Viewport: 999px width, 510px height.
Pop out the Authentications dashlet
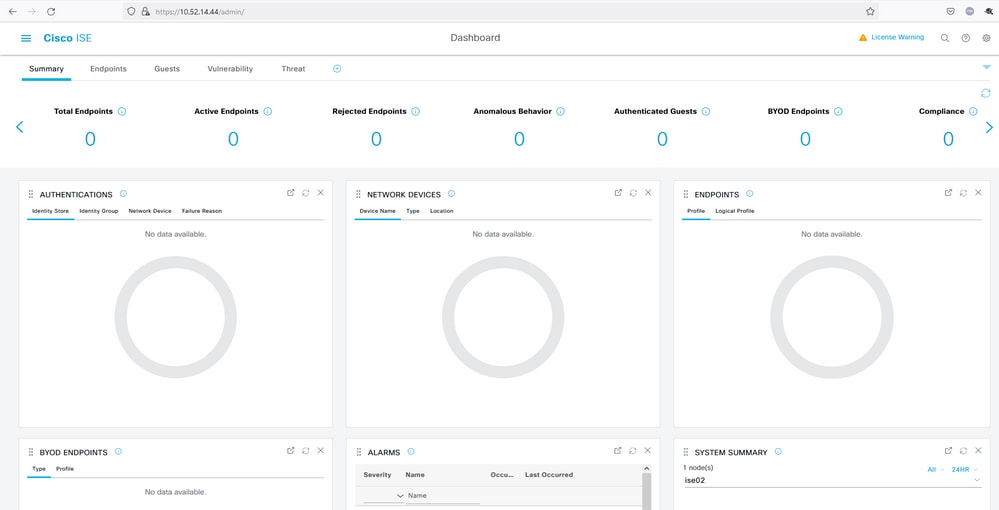coord(291,193)
